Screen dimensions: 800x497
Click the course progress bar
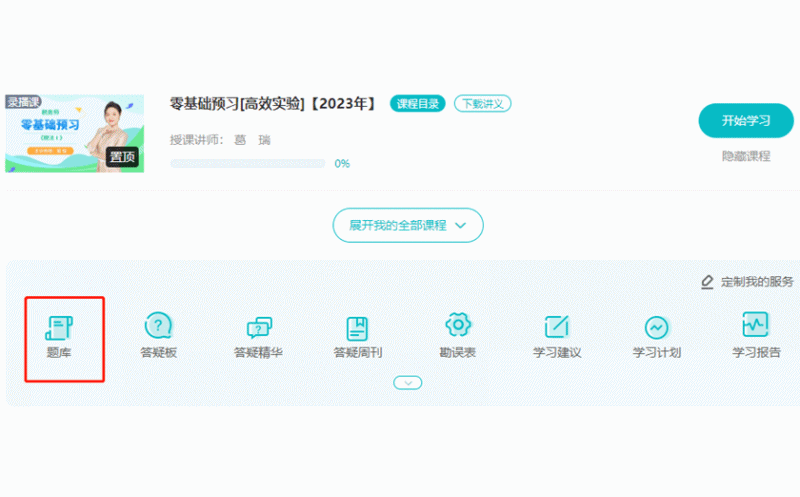[x=247, y=163]
